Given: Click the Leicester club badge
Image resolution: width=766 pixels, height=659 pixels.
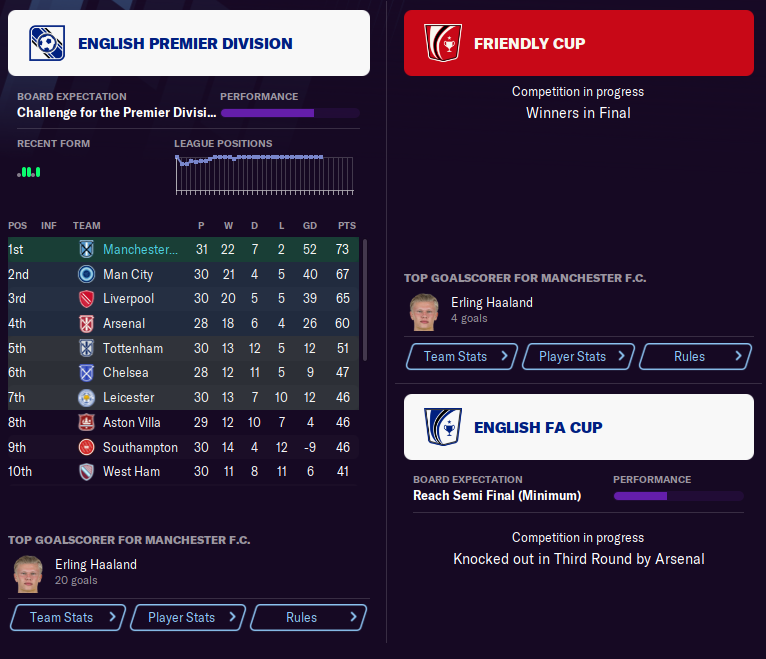Looking at the screenshot, I should [87, 398].
